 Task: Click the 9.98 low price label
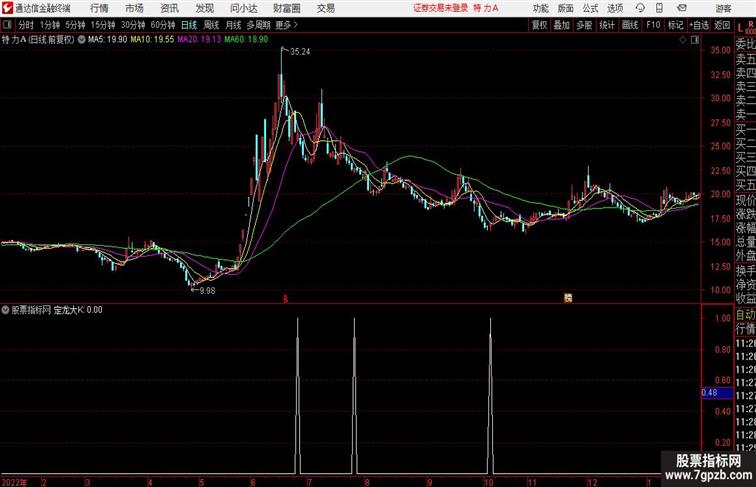click(207, 291)
